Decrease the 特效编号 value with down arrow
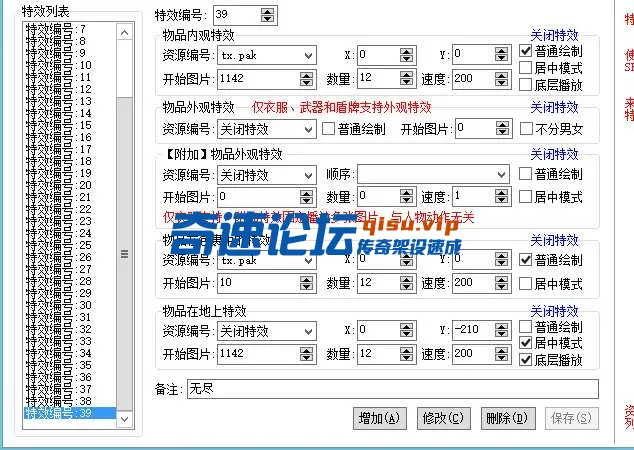 point(267,19)
